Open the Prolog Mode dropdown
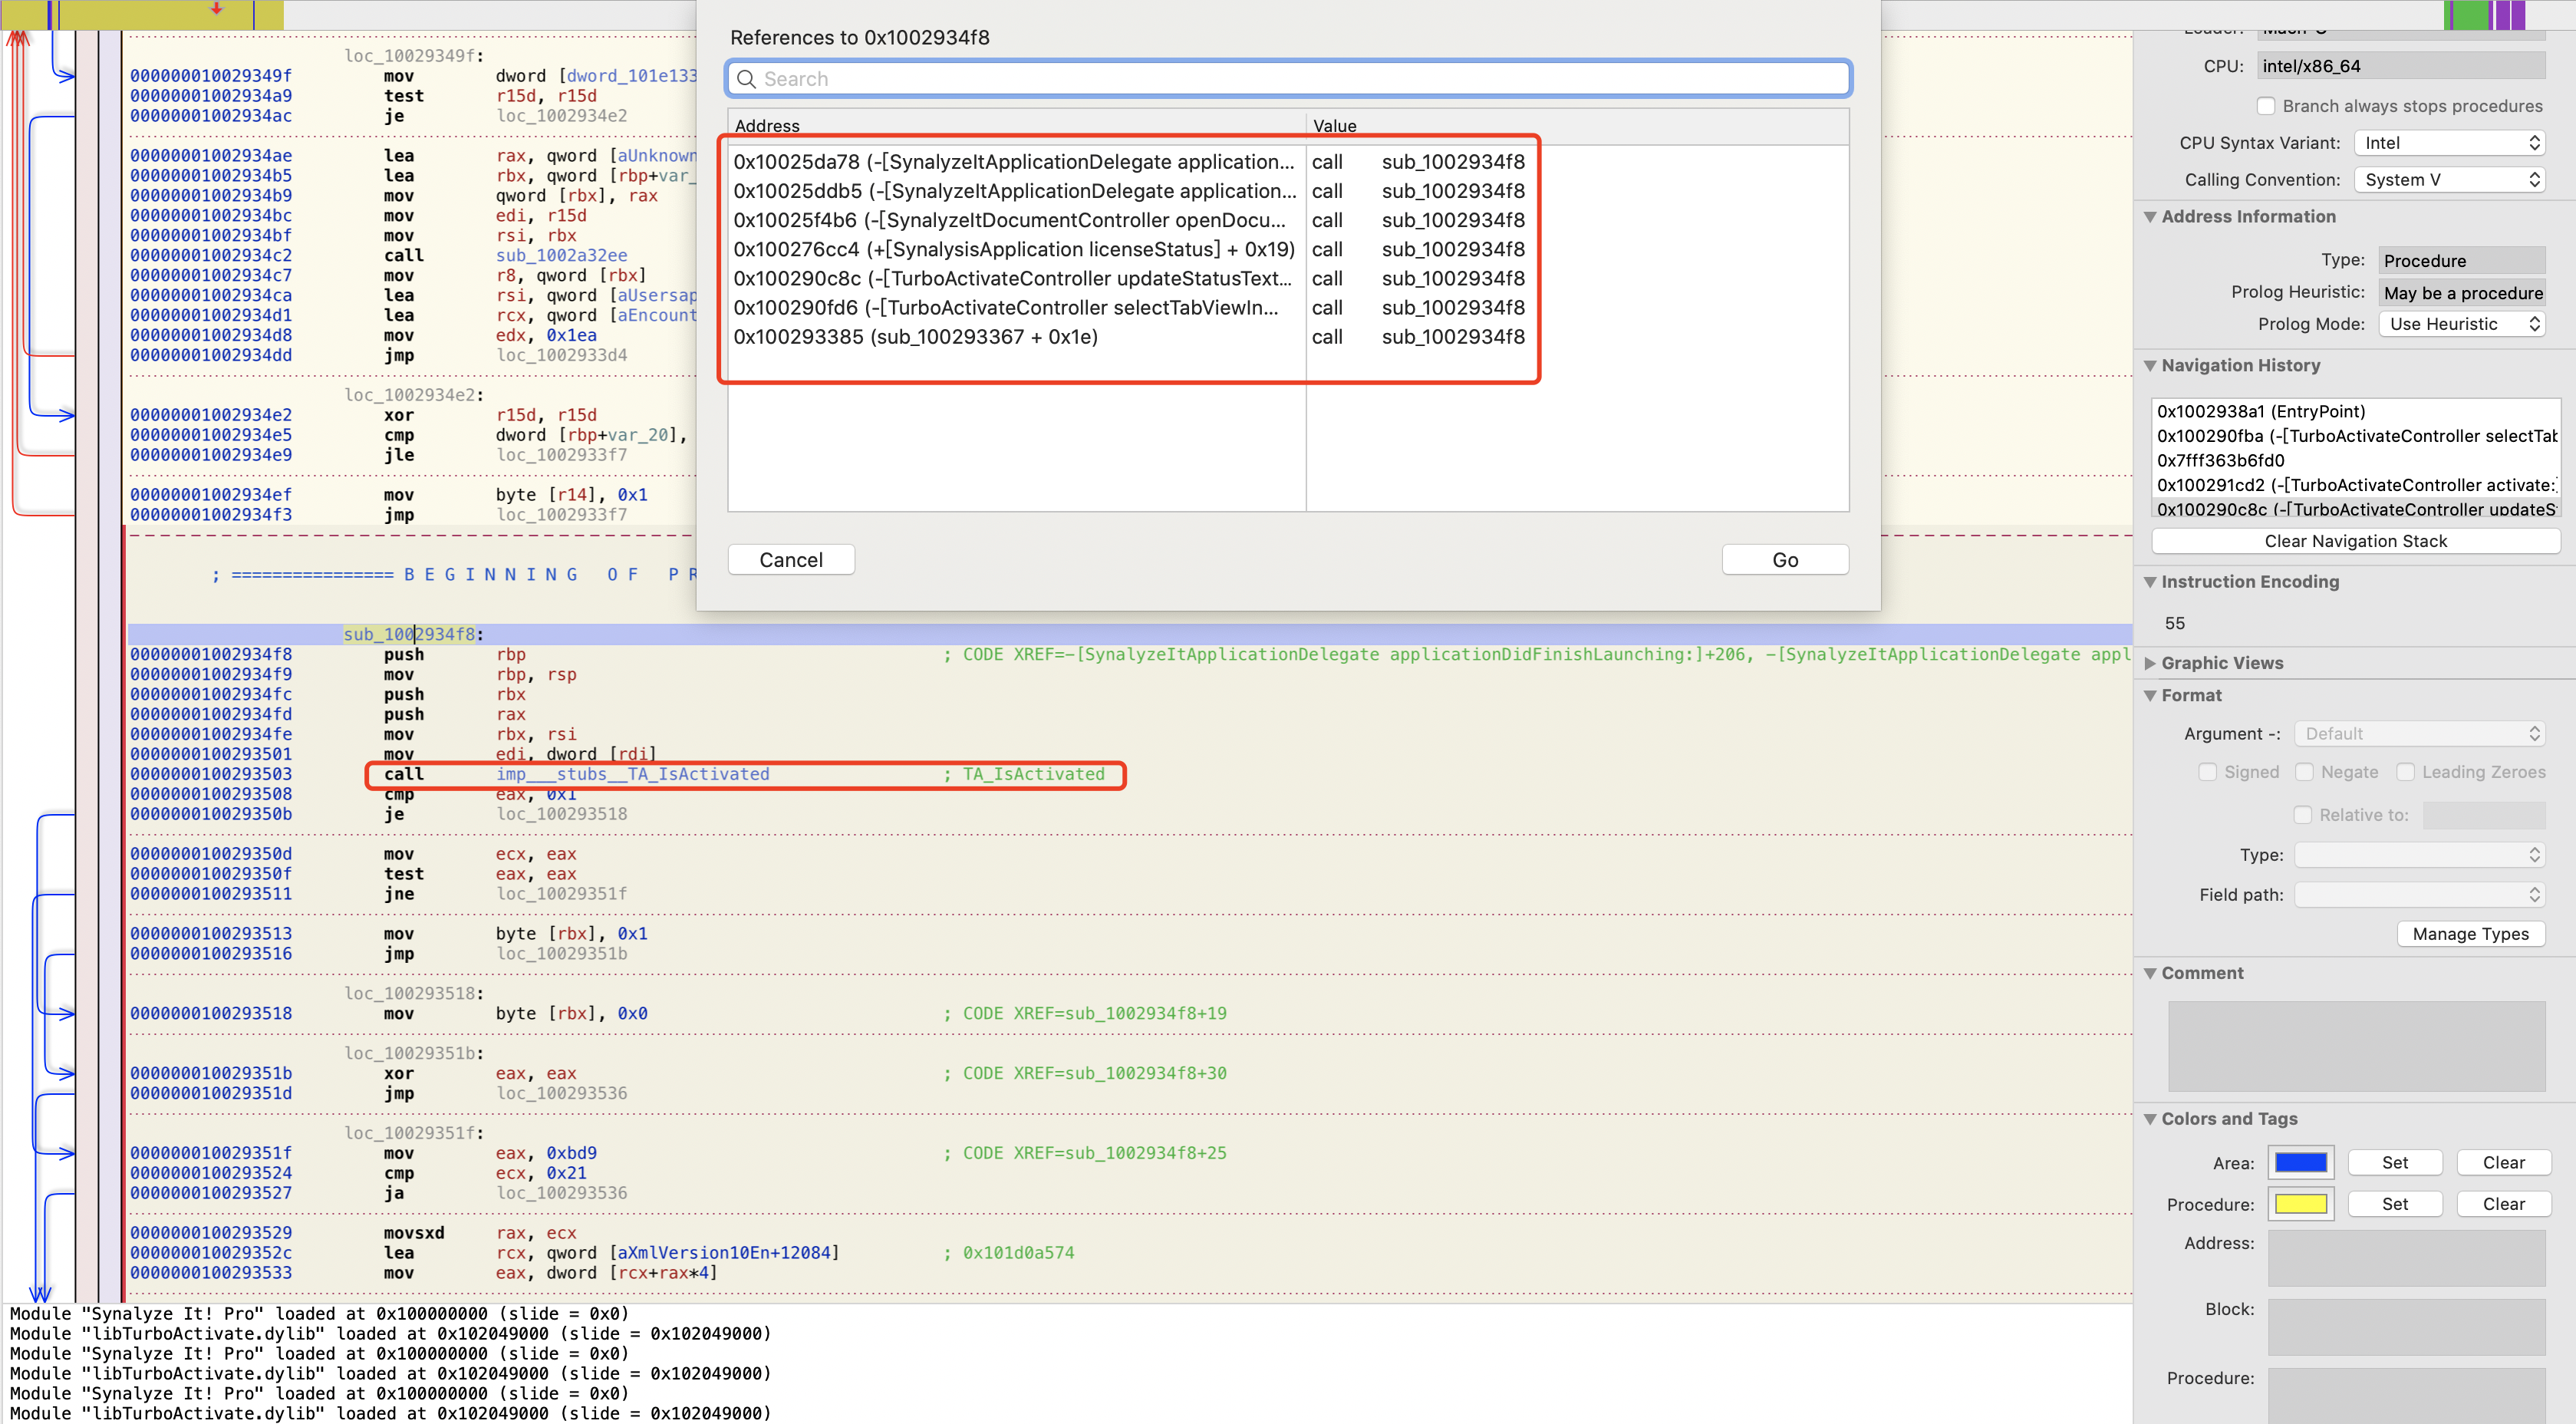Image resolution: width=2576 pixels, height=1424 pixels. click(x=2460, y=324)
